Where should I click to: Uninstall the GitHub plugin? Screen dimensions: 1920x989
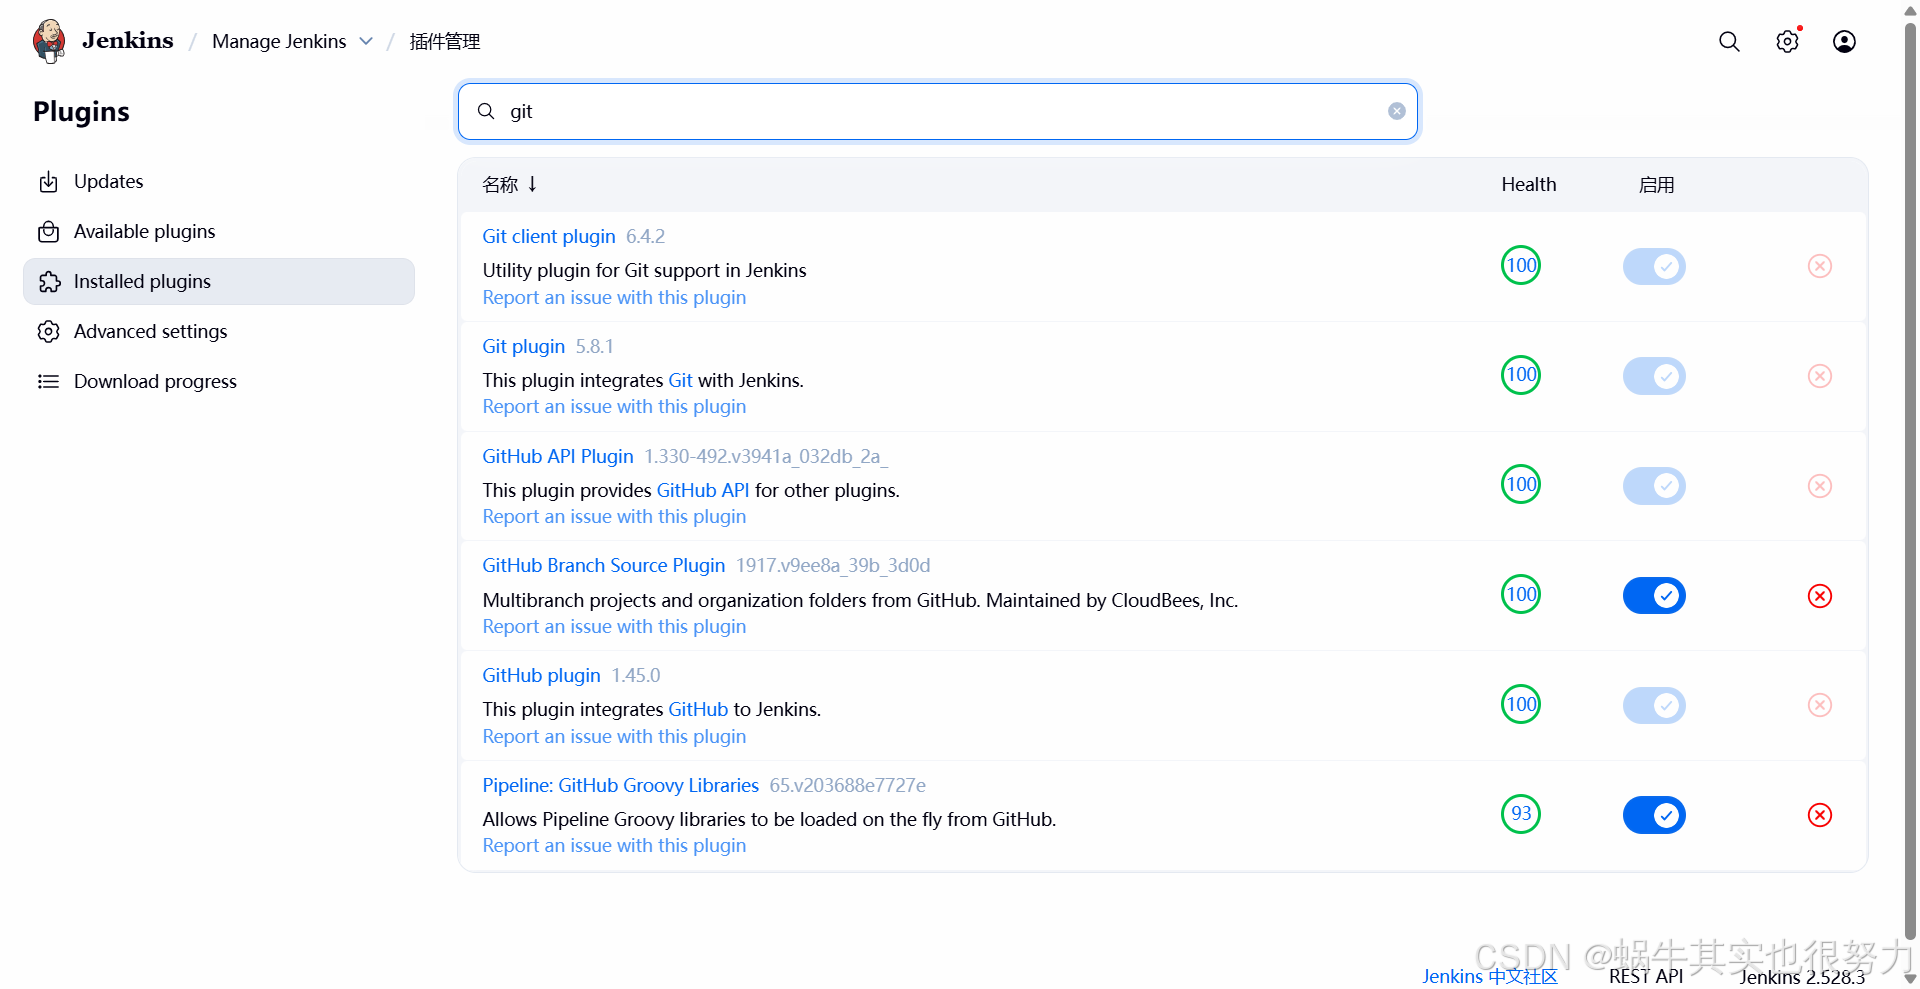pyautogui.click(x=1820, y=705)
